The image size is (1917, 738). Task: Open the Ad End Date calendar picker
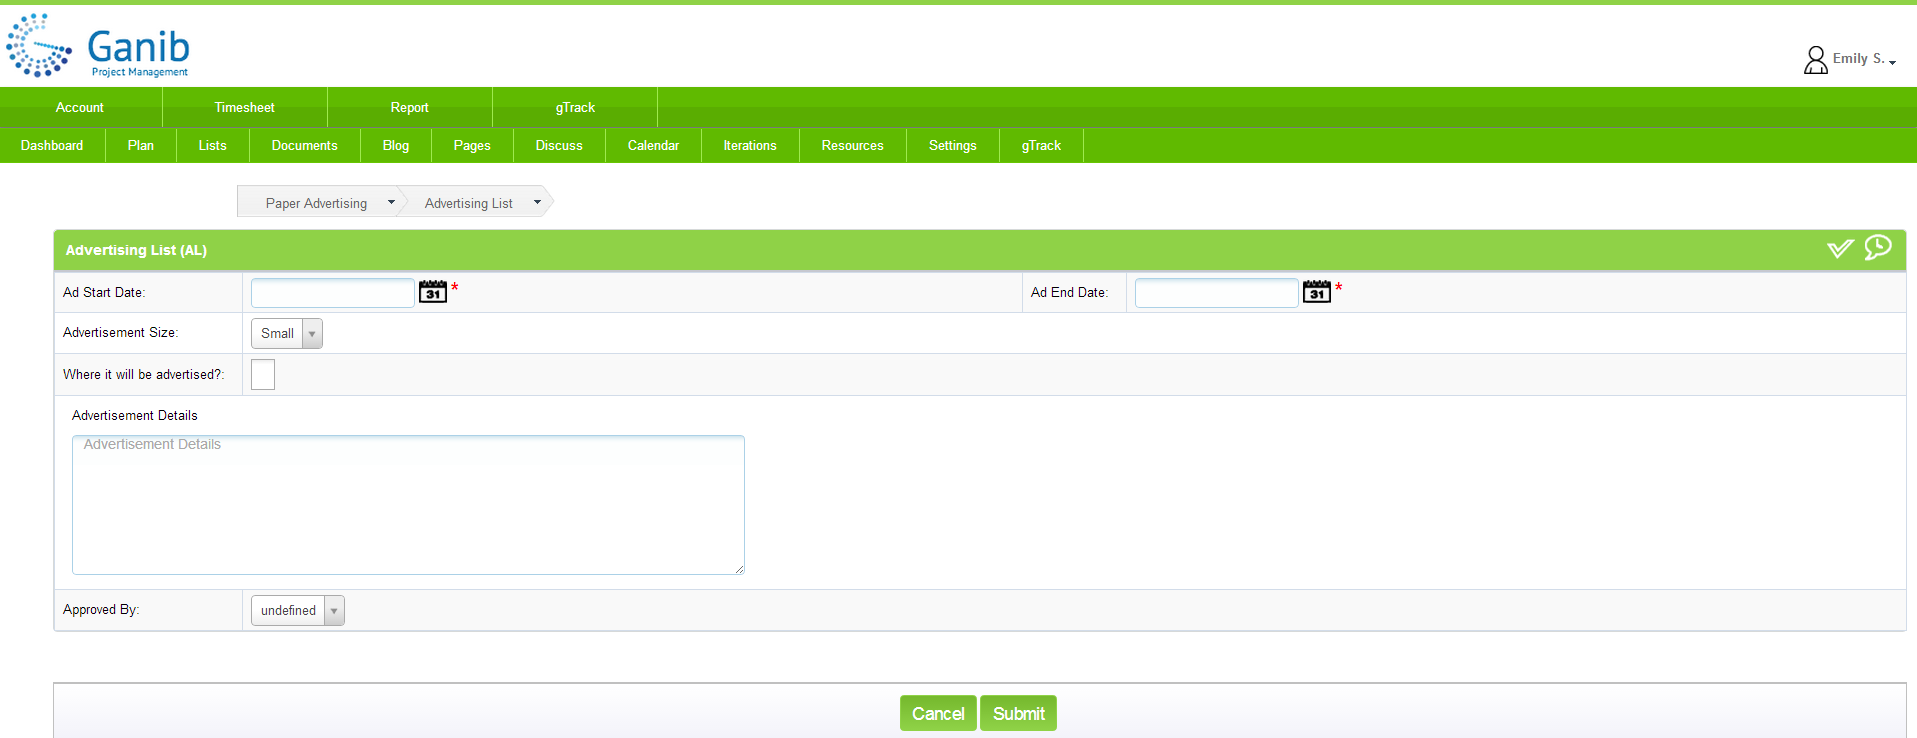point(1316,292)
